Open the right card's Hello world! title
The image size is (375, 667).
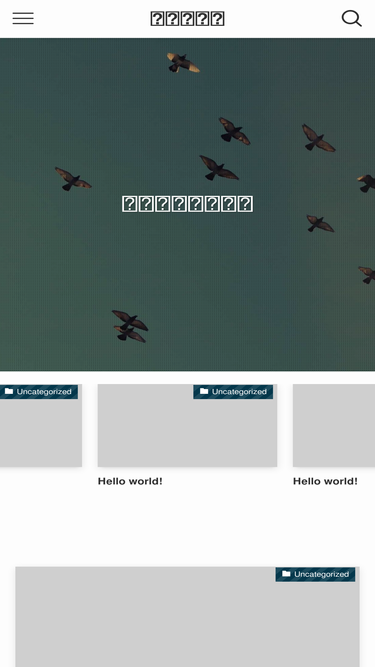(x=325, y=481)
